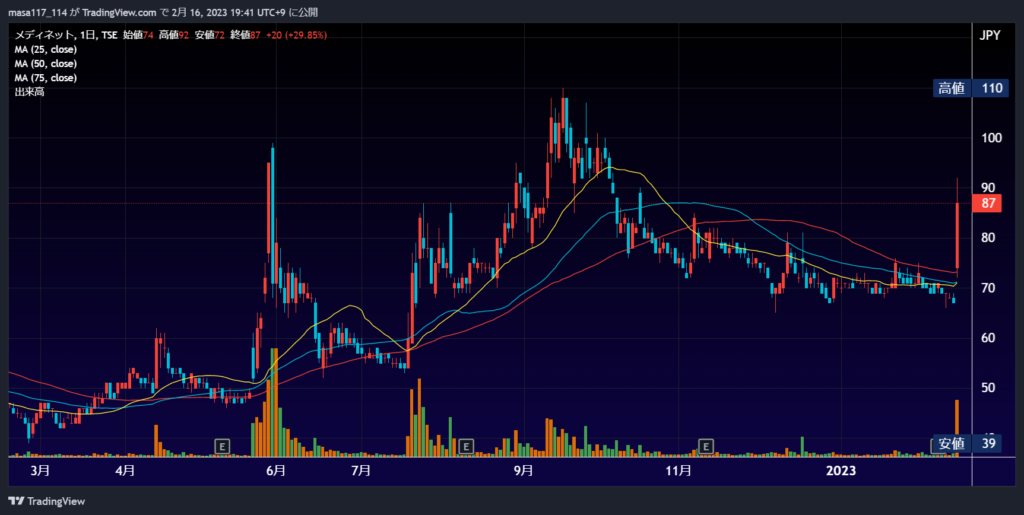
Task: Click the 始値74 open value
Action: [138, 35]
